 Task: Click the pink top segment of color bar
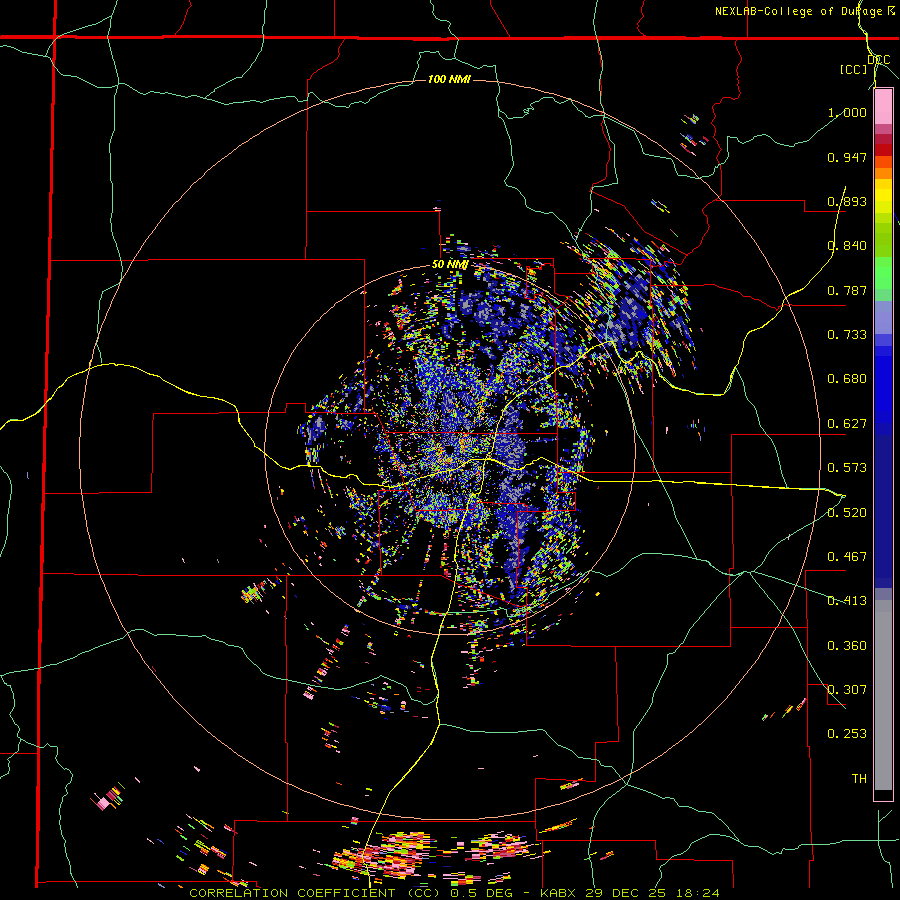pos(883,107)
